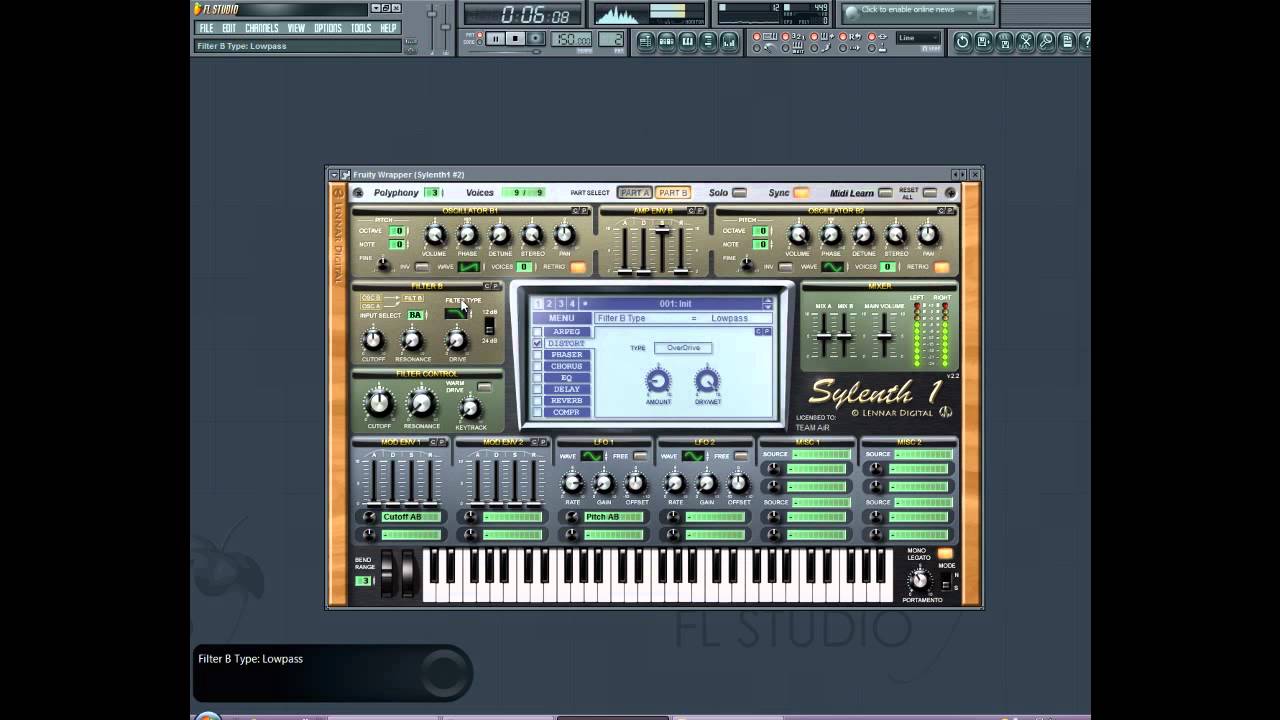Enable the REVERB effect checkbox
This screenshot has width=1280, height=720.
[537, 401]
